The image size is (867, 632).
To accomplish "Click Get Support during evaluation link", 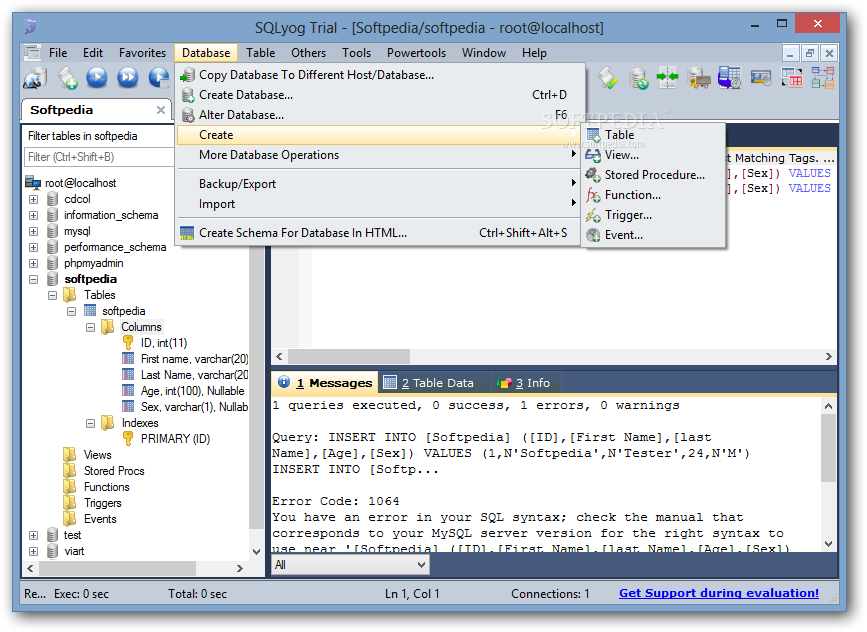I will (x=718, y=593).
